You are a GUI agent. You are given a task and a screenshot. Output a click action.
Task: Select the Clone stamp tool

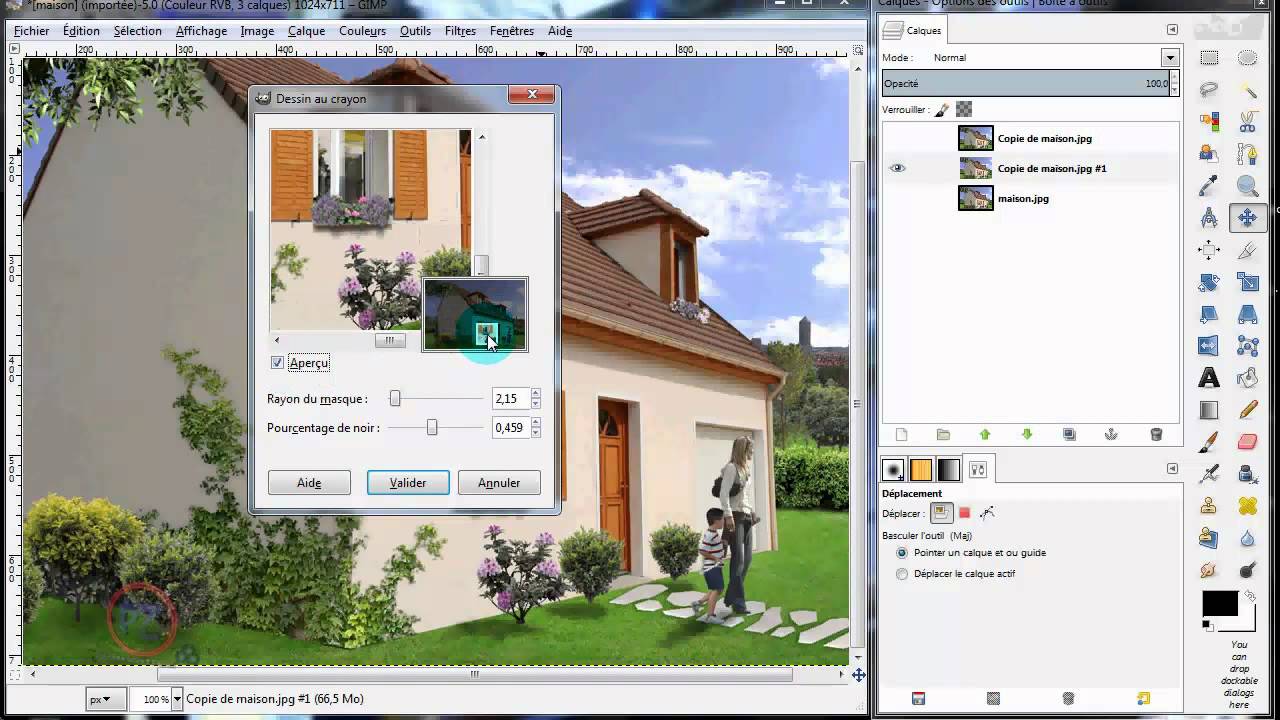[x=1209, y=506]
